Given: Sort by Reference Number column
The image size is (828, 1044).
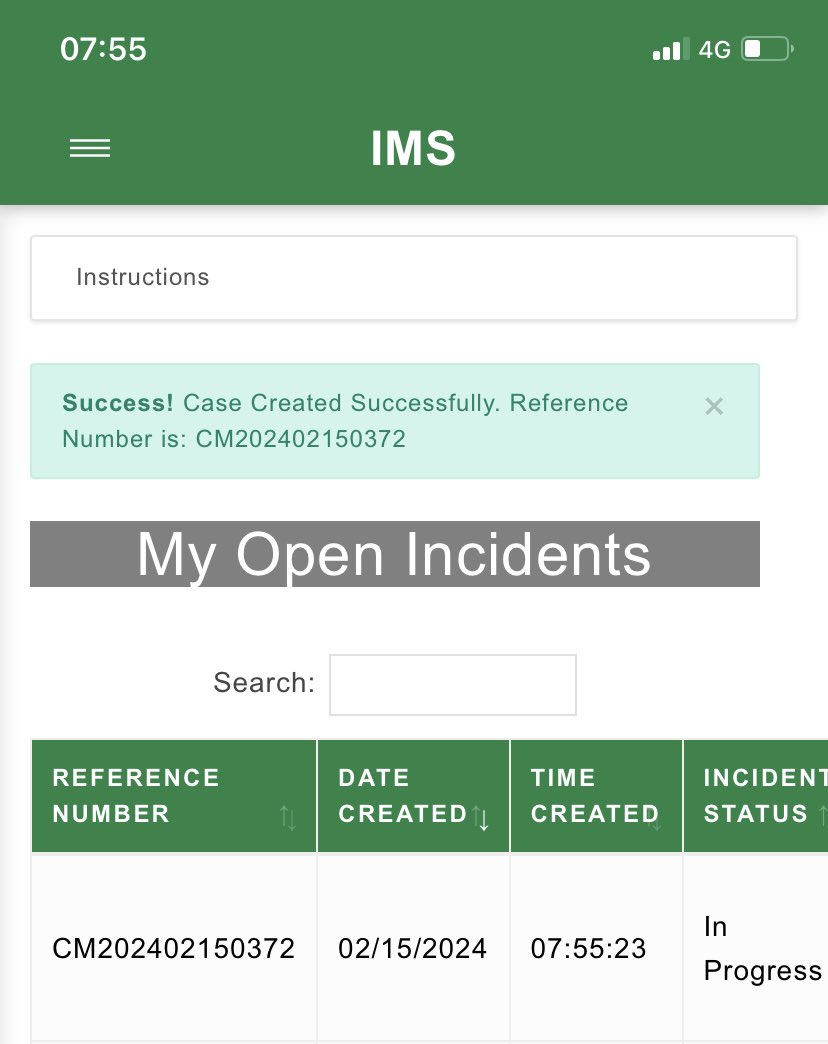Looking at the screenshot, I should [x=174, y=796].
